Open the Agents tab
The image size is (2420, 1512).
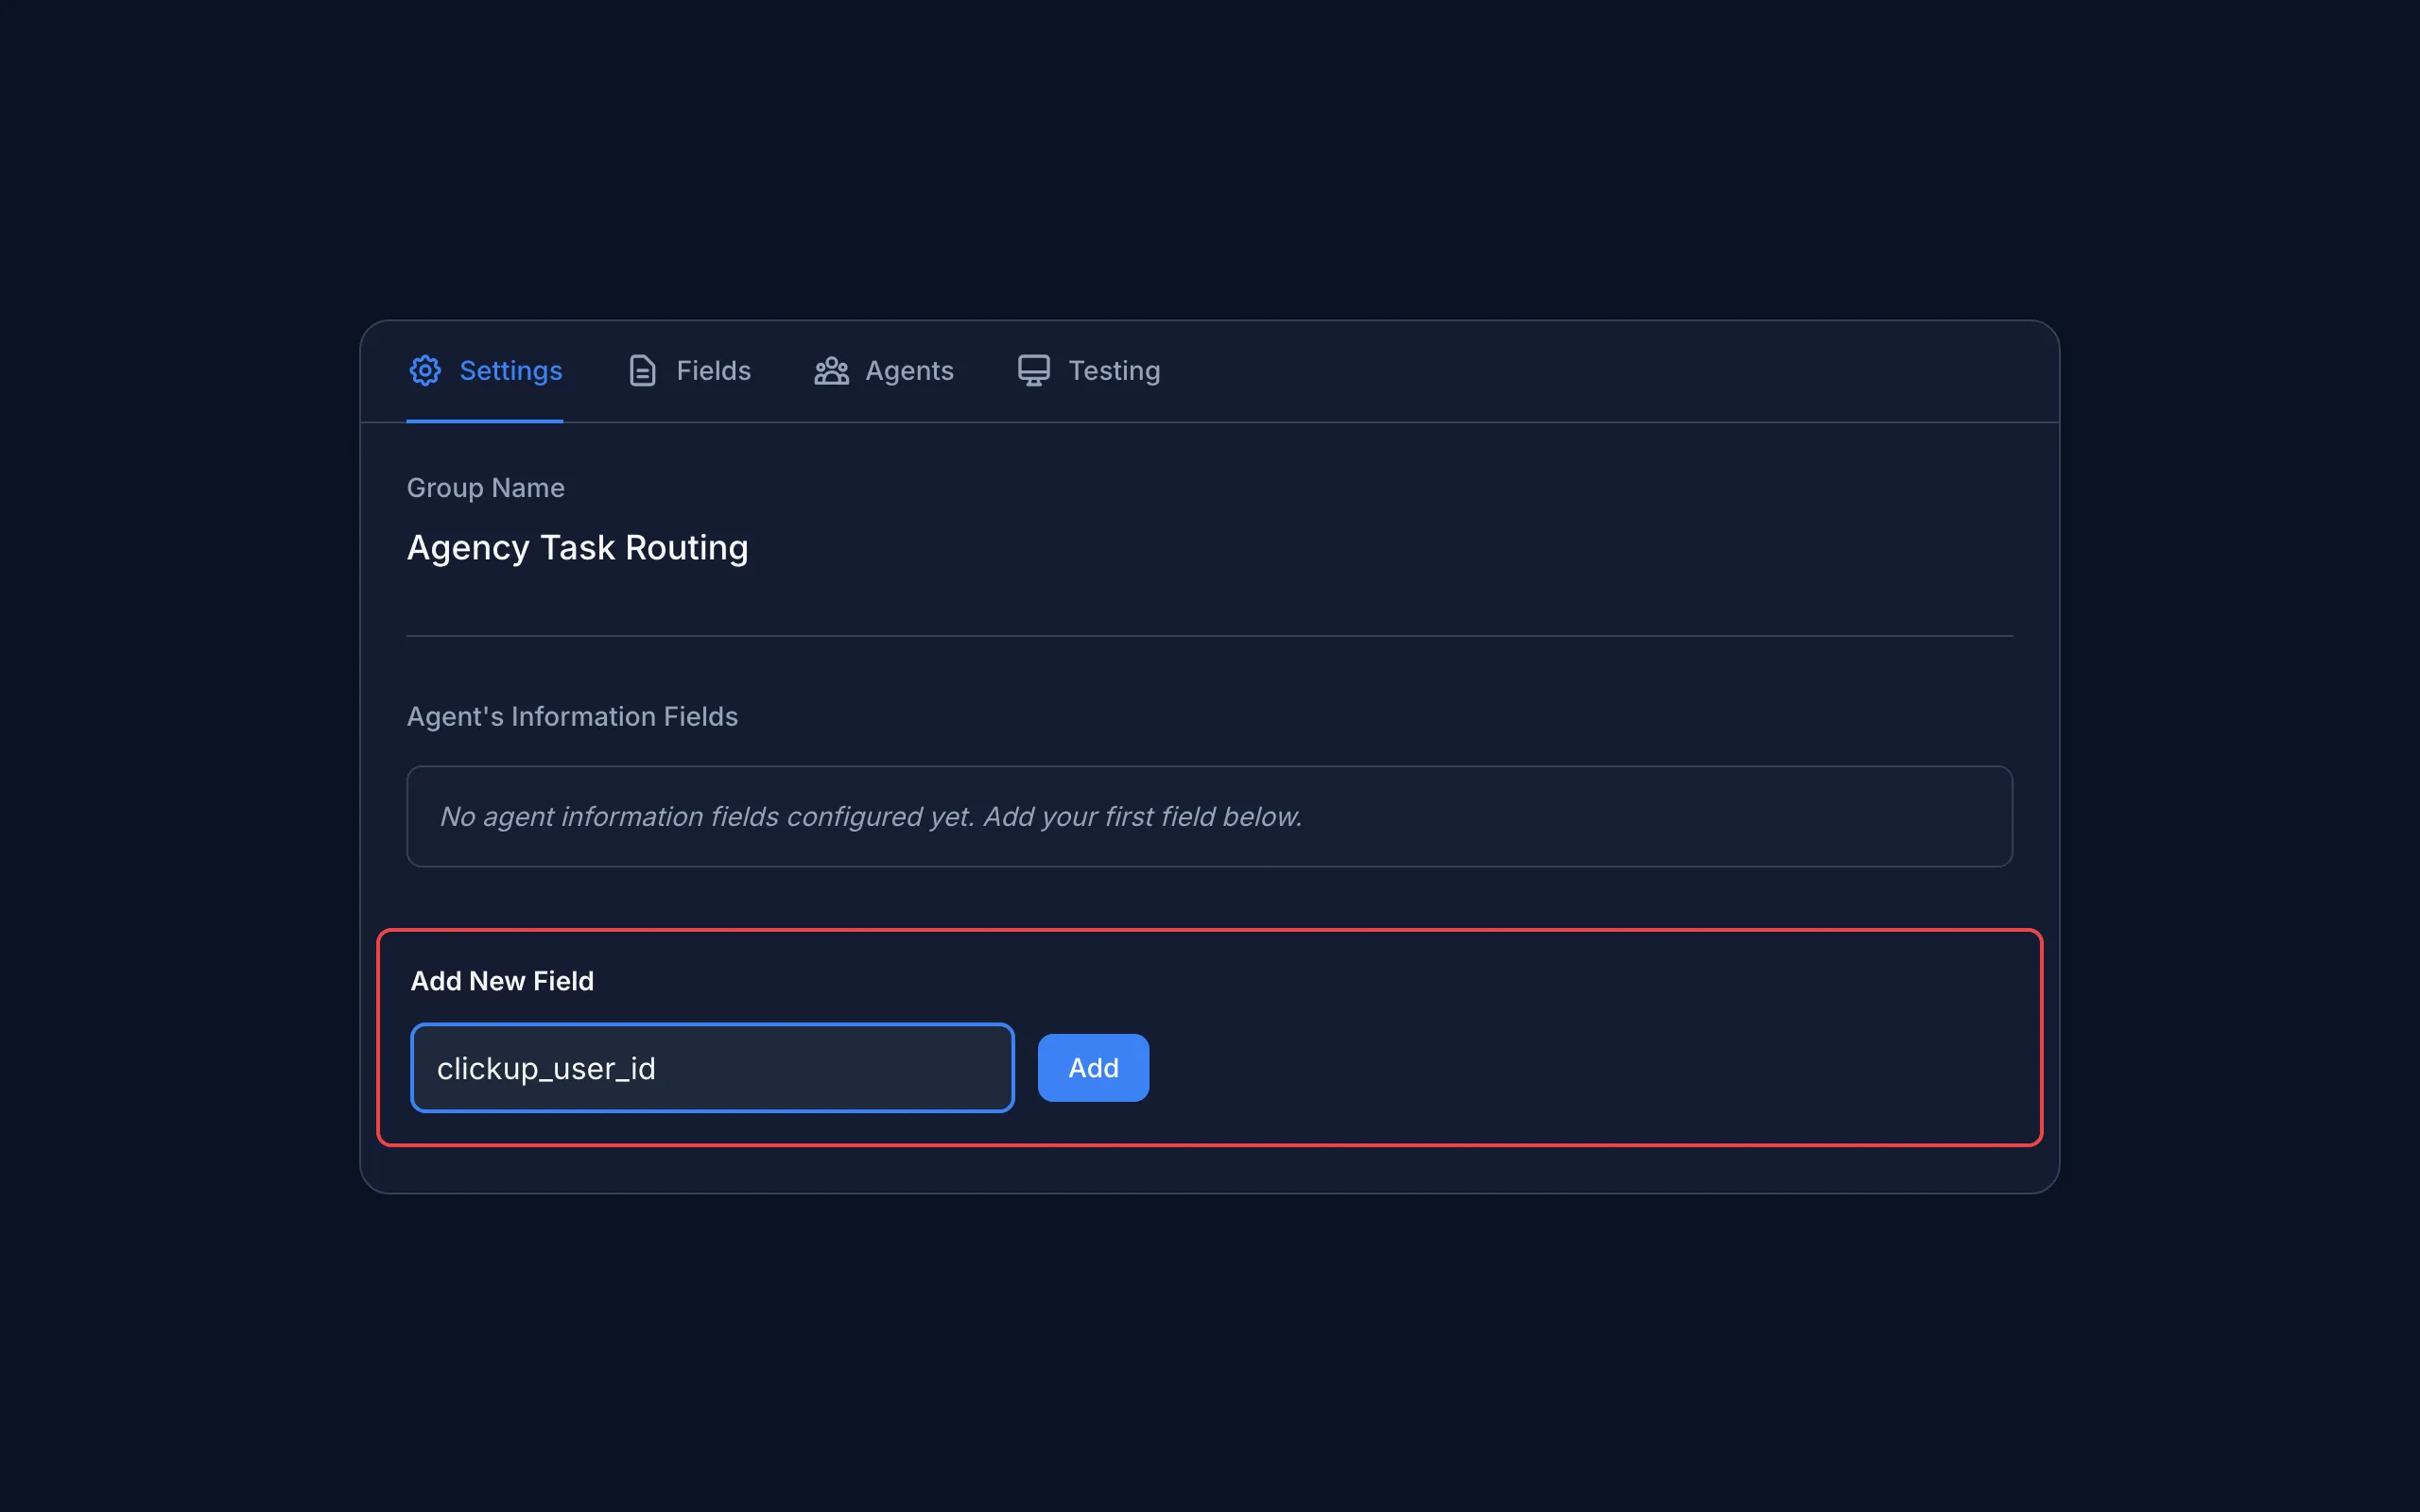[x=908, y=370]
